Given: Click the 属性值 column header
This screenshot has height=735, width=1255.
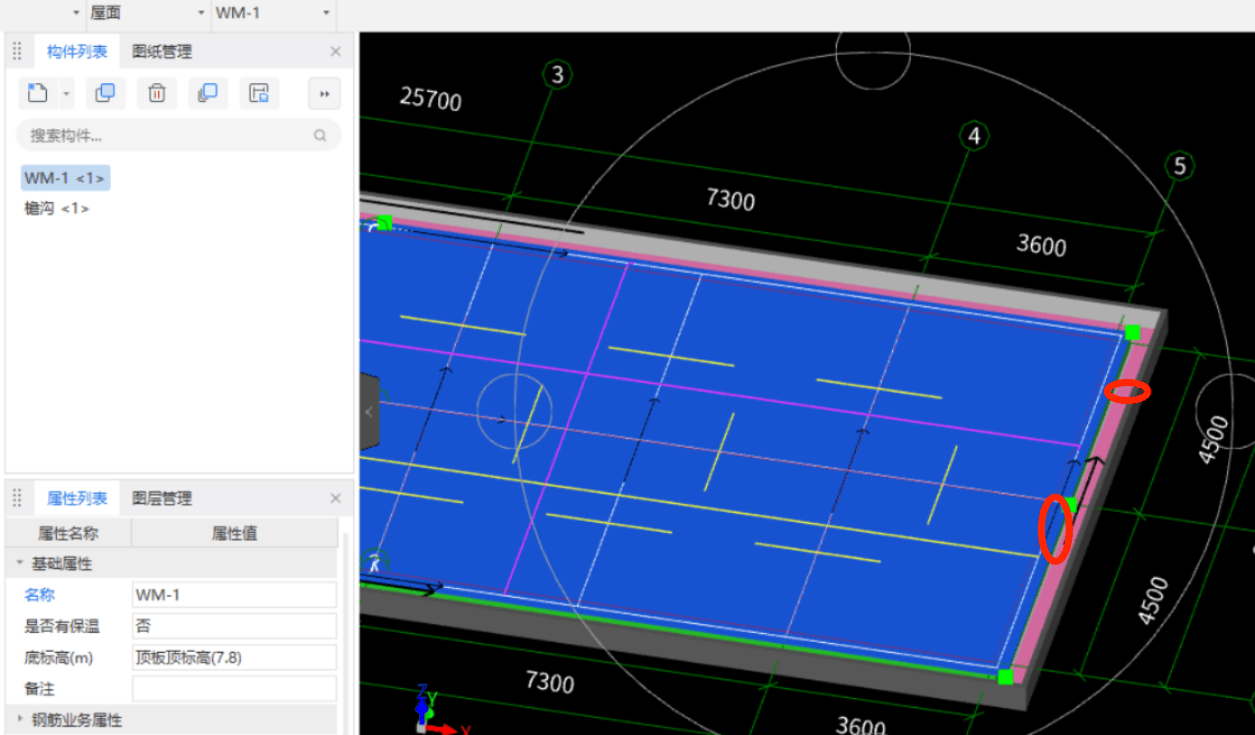Looking at the screenshot, I should coord(234,533).
